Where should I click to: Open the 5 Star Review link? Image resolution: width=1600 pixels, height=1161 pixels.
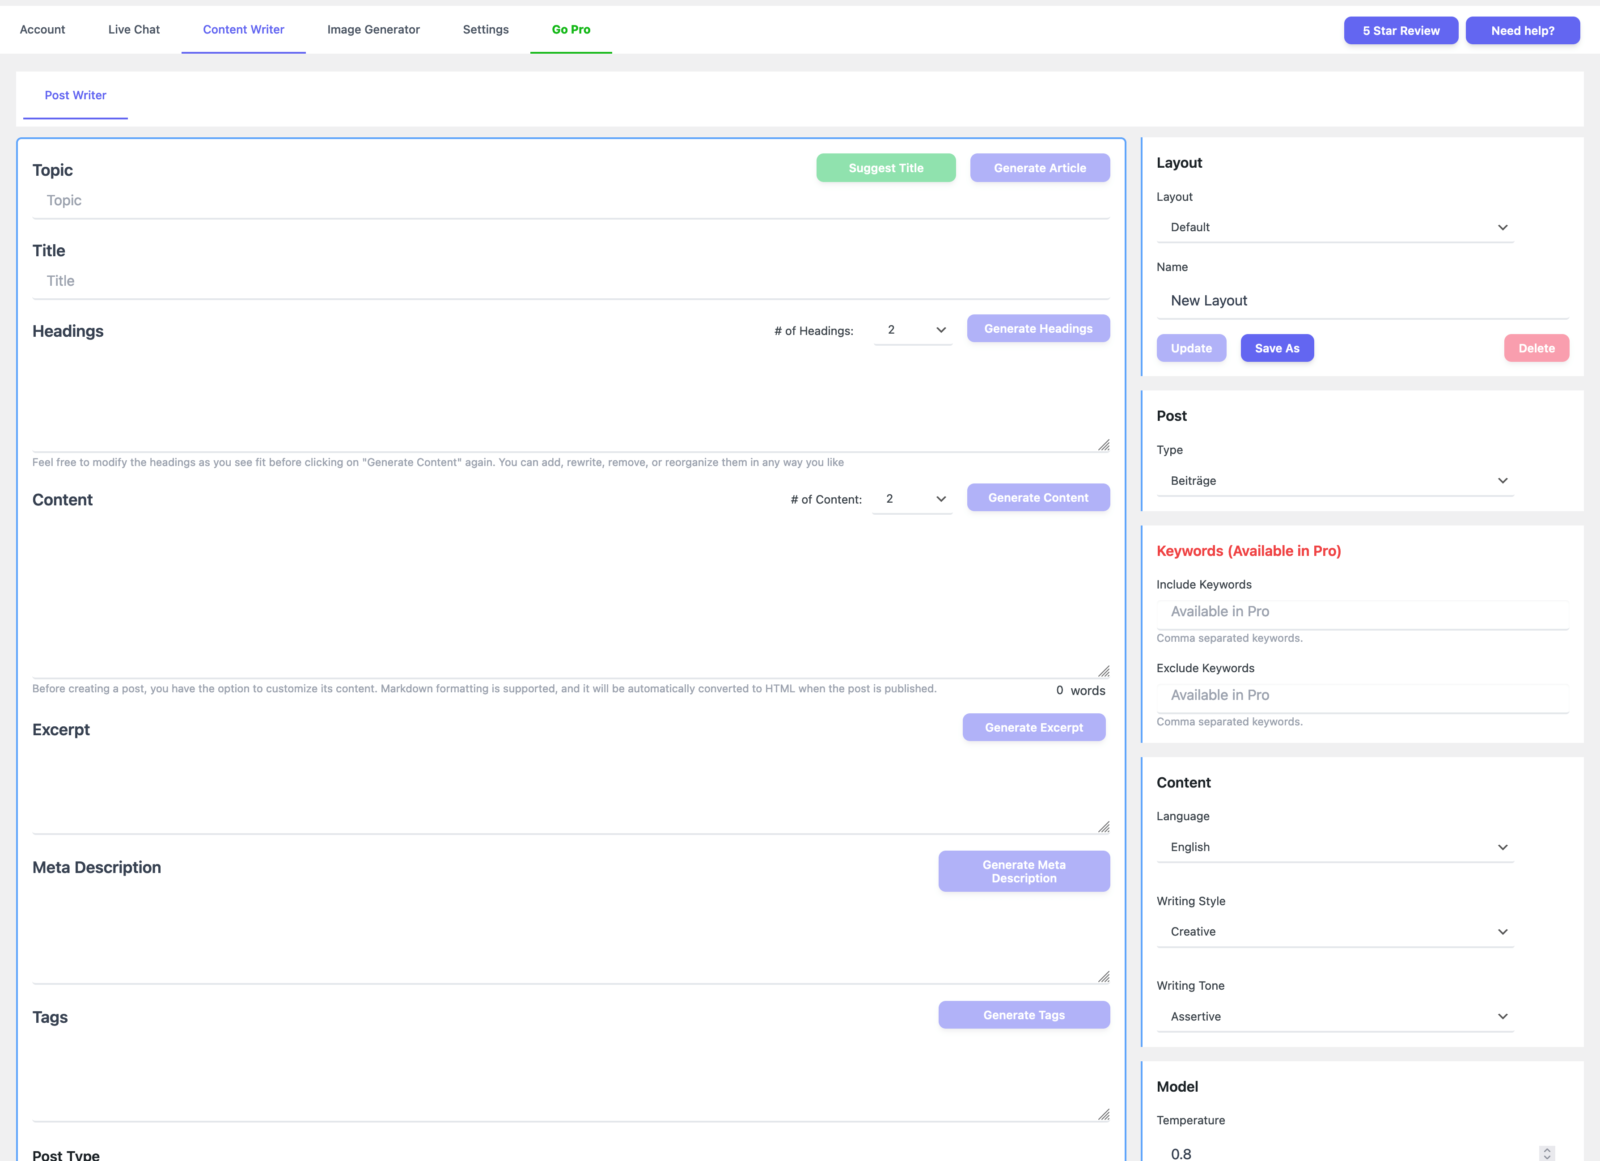(1400, 31)
